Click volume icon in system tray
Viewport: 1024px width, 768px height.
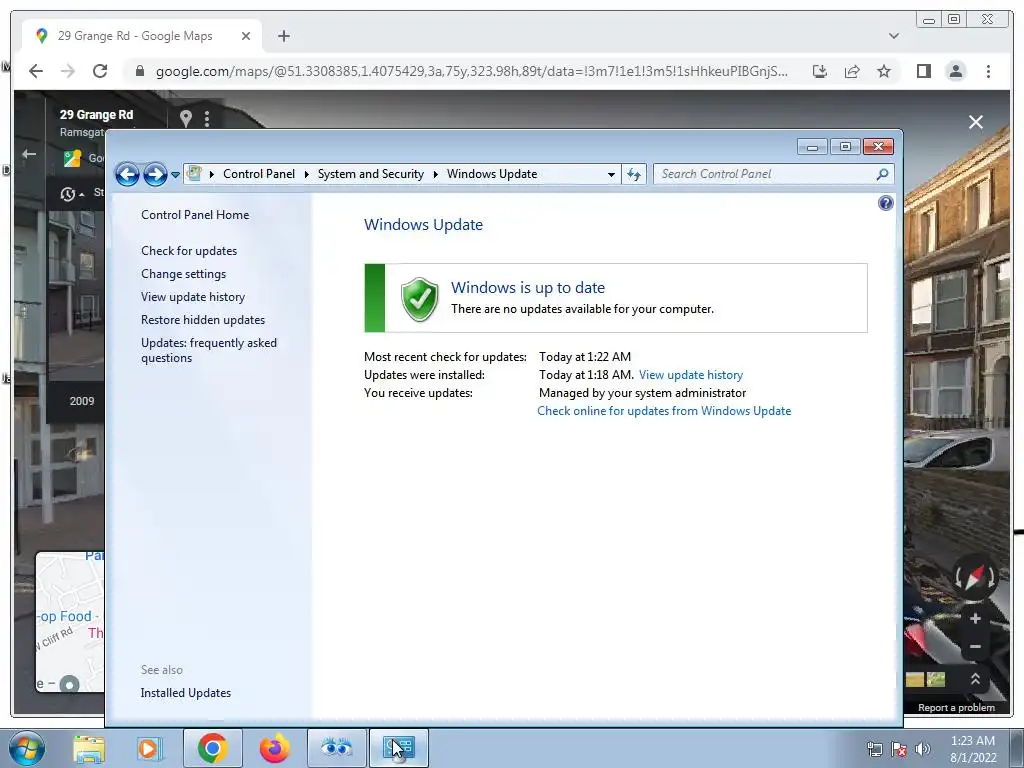coord(923,749)
